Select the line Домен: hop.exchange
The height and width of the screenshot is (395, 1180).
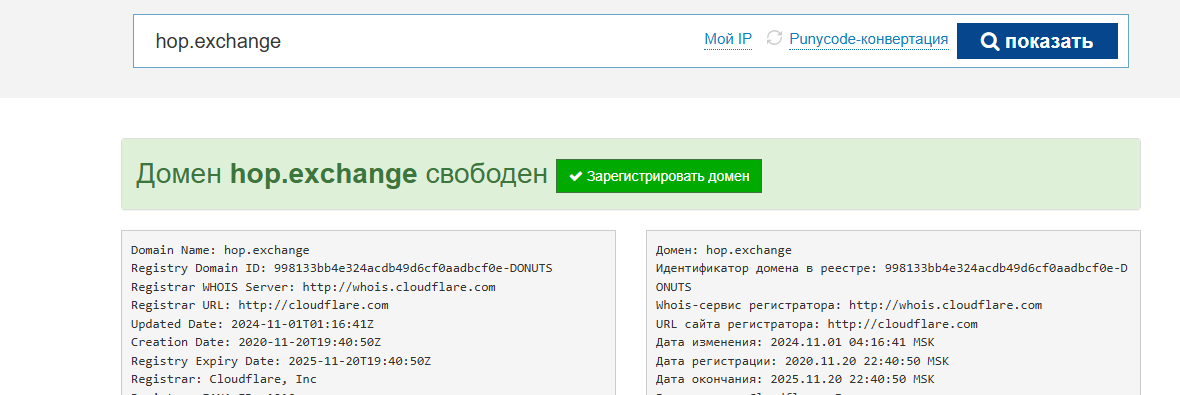(723, 250)
